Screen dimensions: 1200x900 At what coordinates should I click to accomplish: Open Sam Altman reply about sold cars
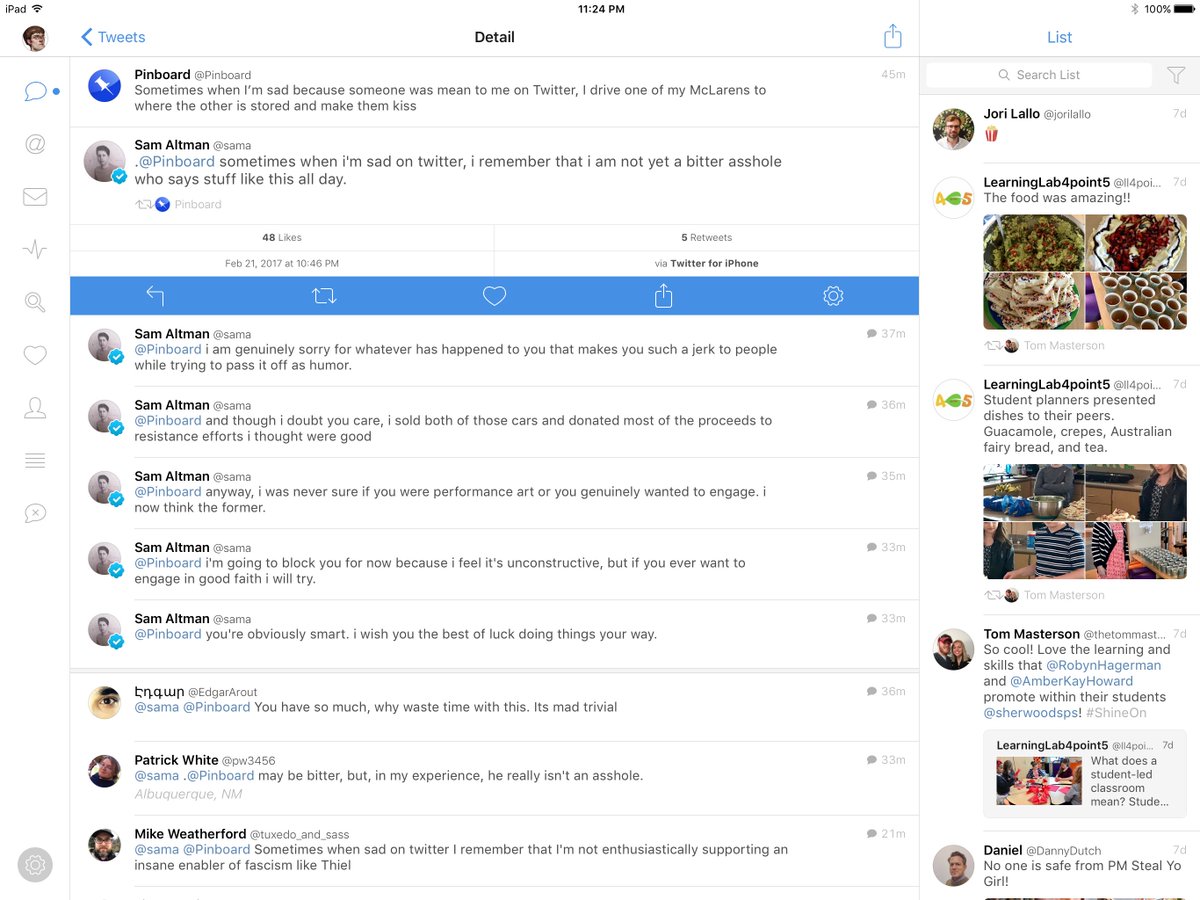pyautogui.click(x=494, y=422)
